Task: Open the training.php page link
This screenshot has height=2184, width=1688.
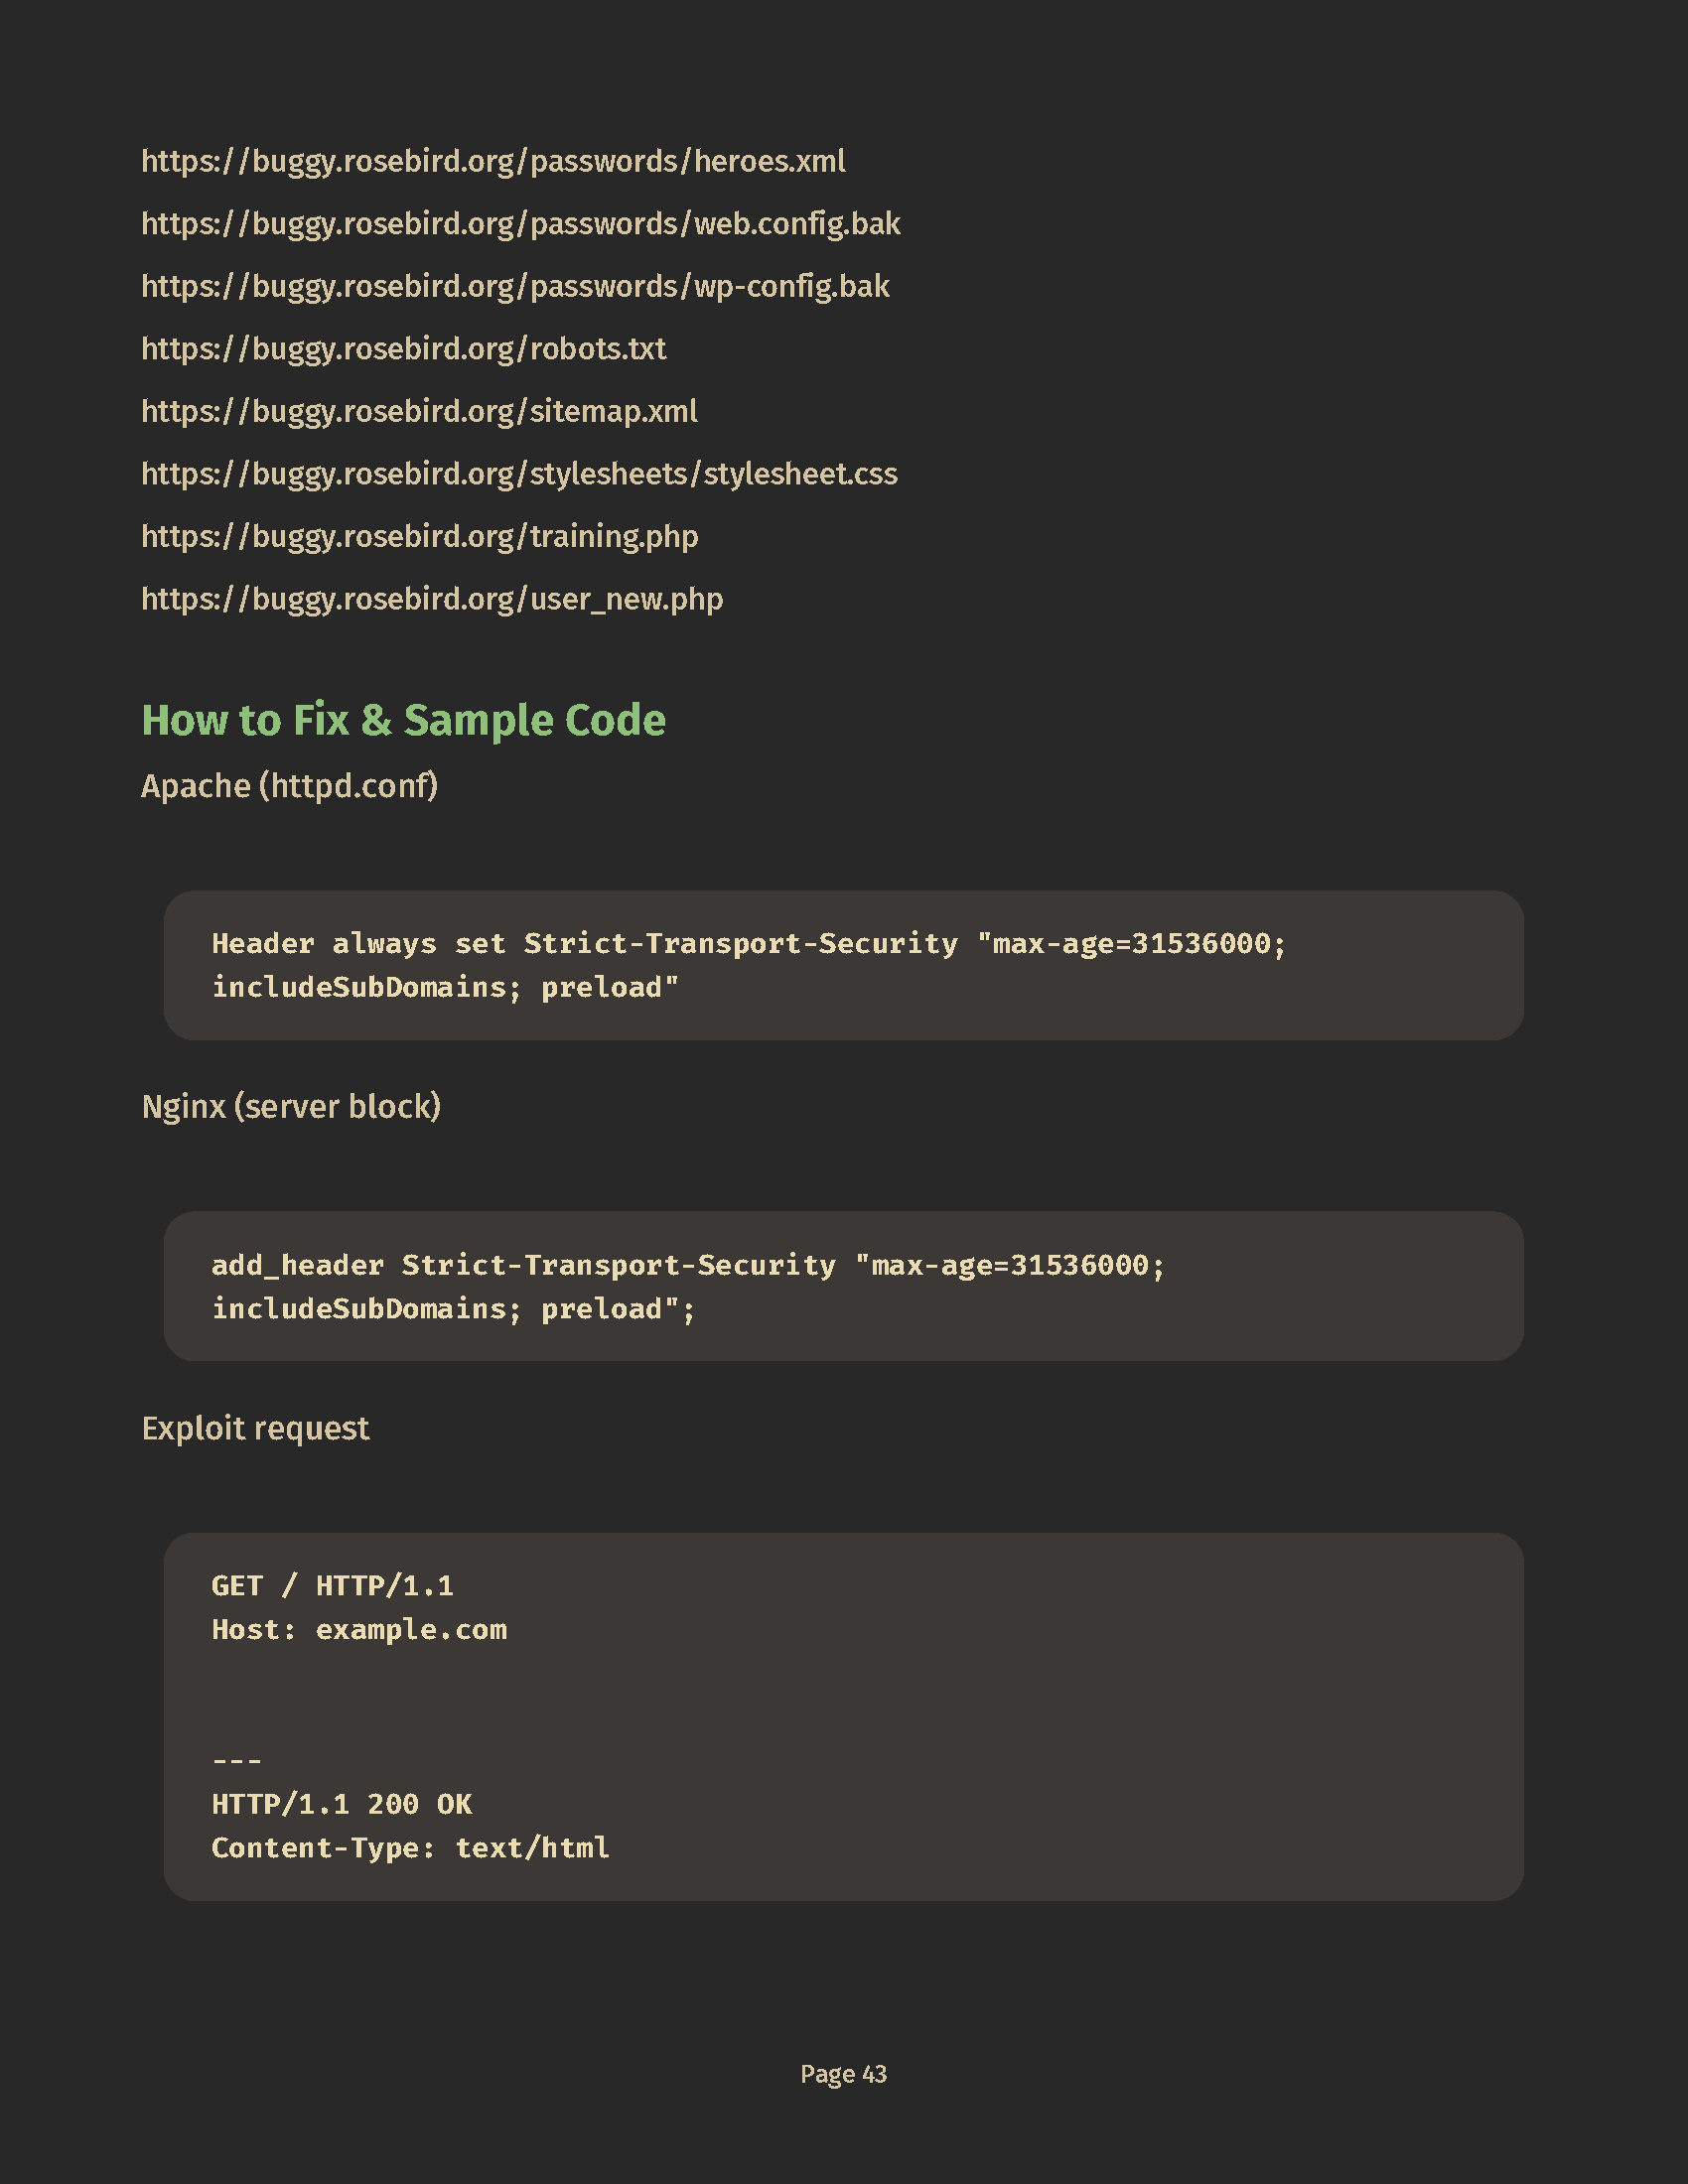Action: coord(419,537)
